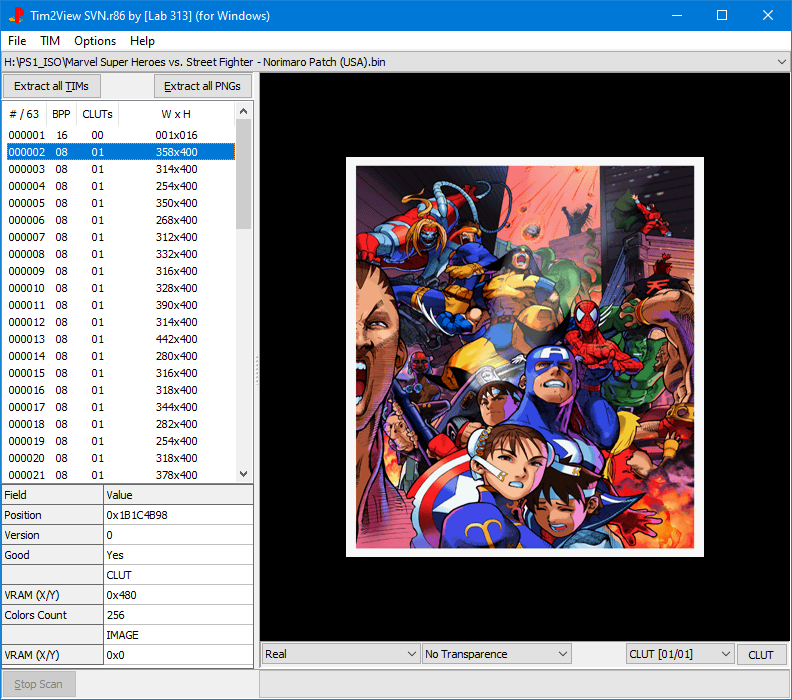Select TIM row 000009
This screenshot has width=792, height=700.
[x=121, y=271]
